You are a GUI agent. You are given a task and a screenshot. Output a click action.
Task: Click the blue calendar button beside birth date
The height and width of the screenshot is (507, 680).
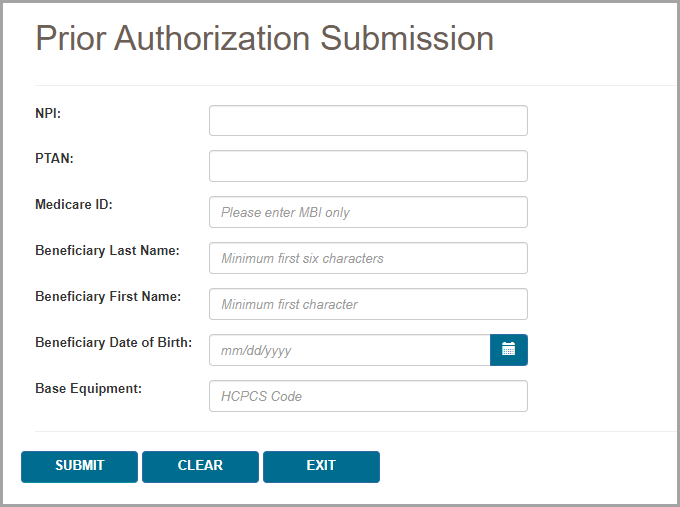pos(508,350)
